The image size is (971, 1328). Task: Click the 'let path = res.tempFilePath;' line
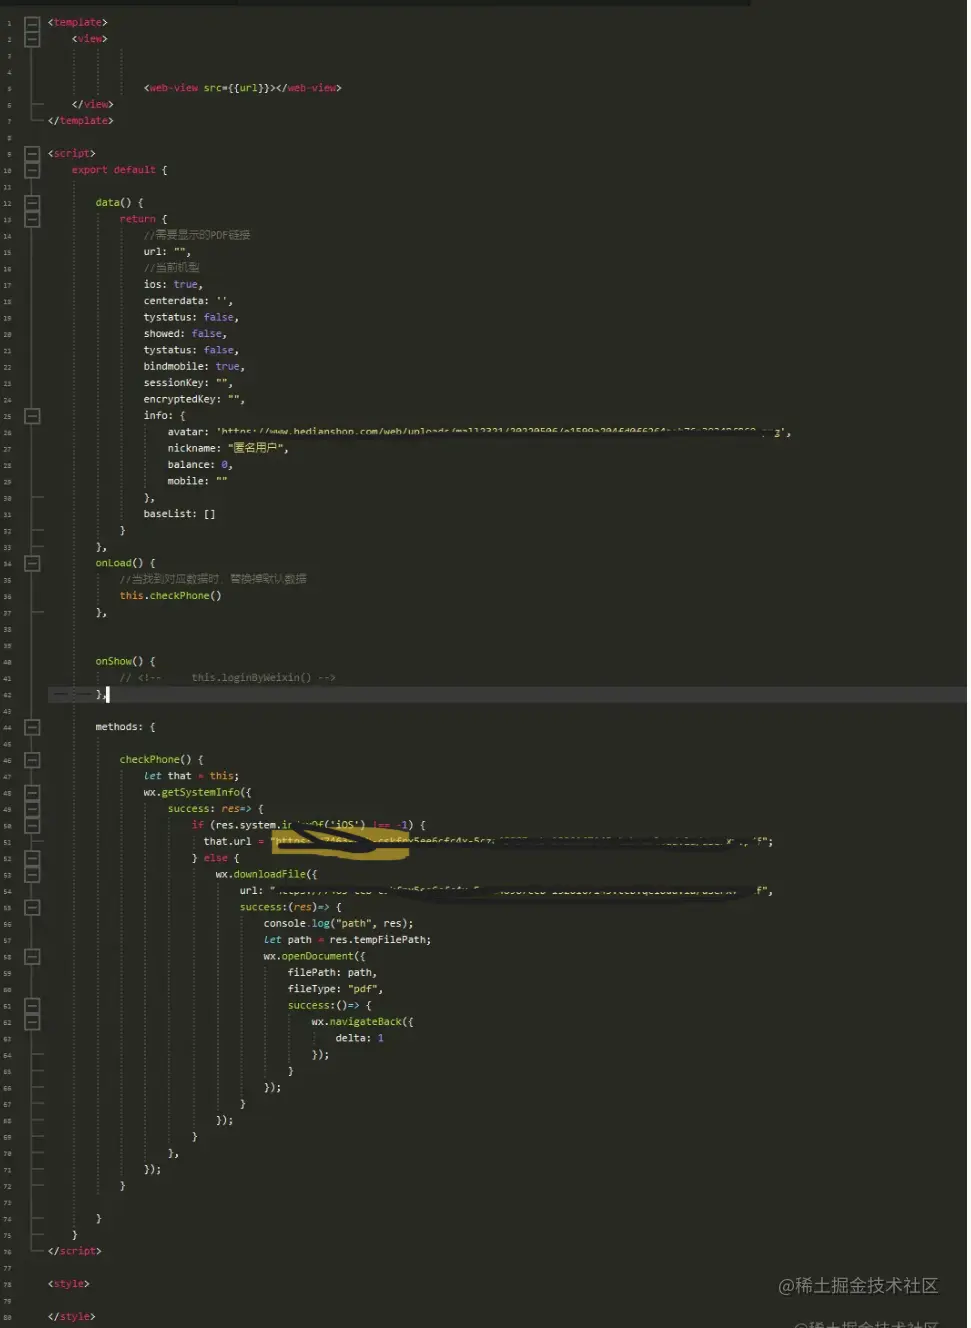(x=347, y=940)
